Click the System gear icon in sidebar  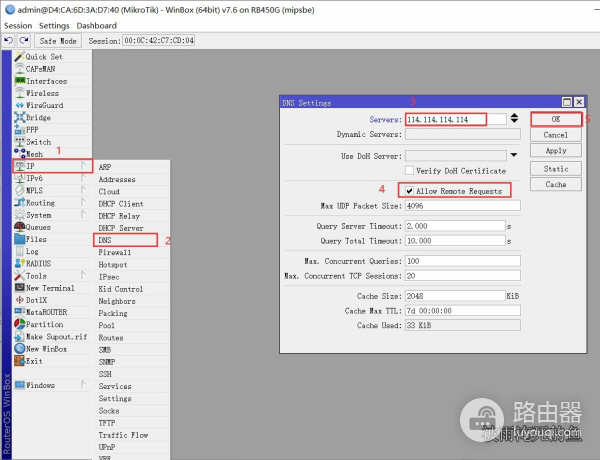click(x=20, y=215)
